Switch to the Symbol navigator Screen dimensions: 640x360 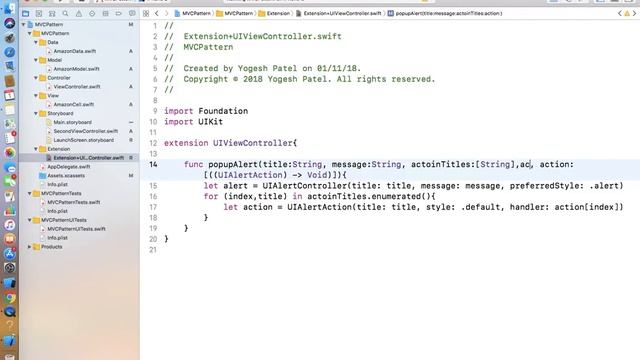click(52, 13)
